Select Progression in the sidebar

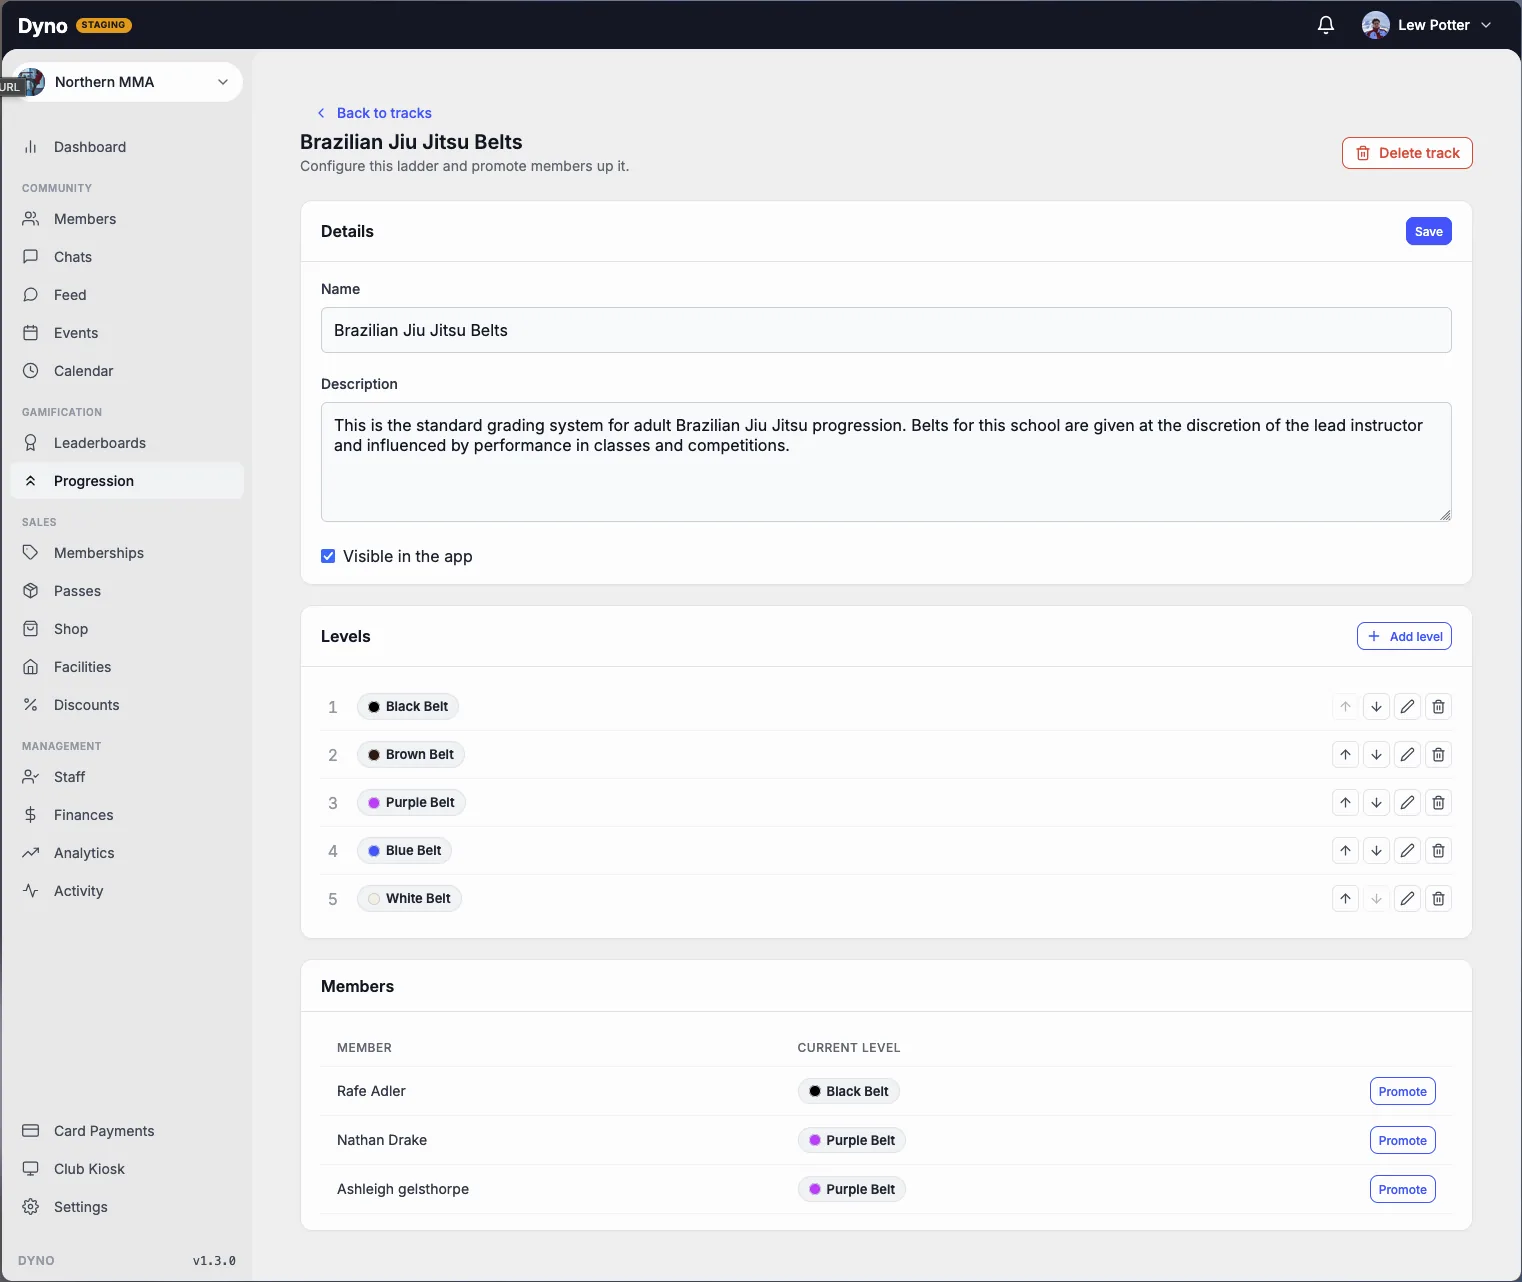point(127,481)
